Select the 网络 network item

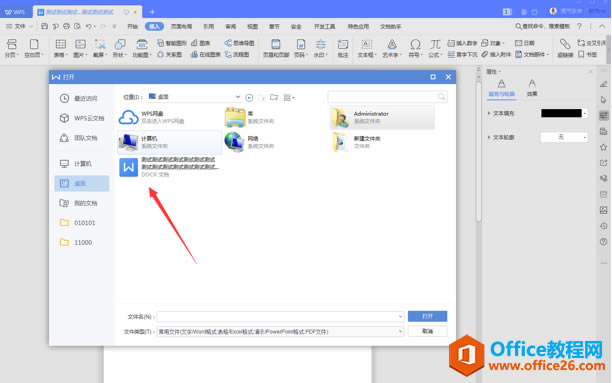click(276, 142)
